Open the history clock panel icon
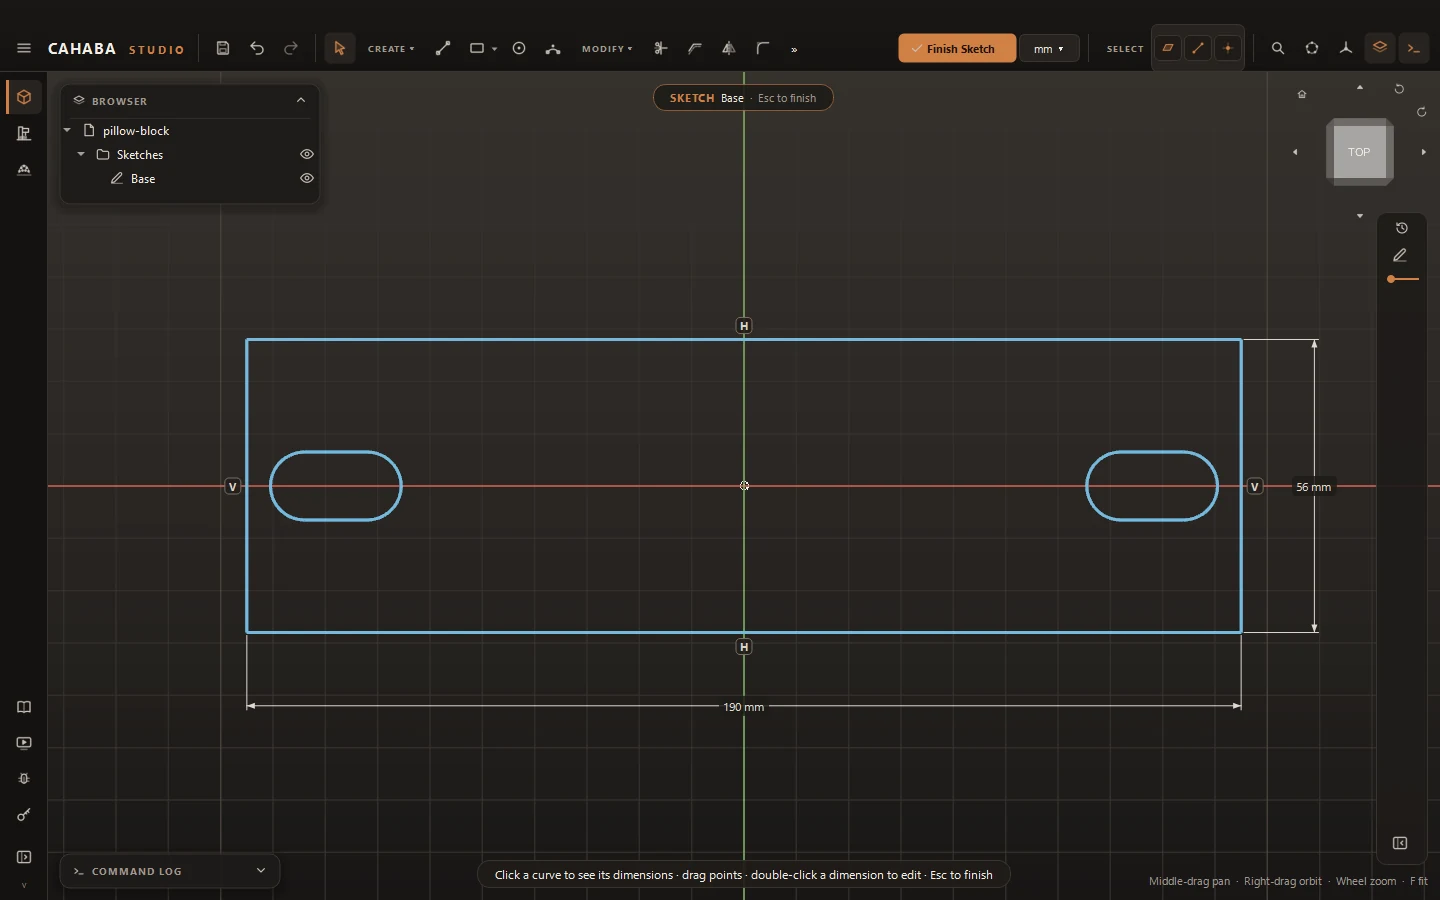Image resolution: width=1440 pixels, height=900 pixels. tap(1402, 228)
